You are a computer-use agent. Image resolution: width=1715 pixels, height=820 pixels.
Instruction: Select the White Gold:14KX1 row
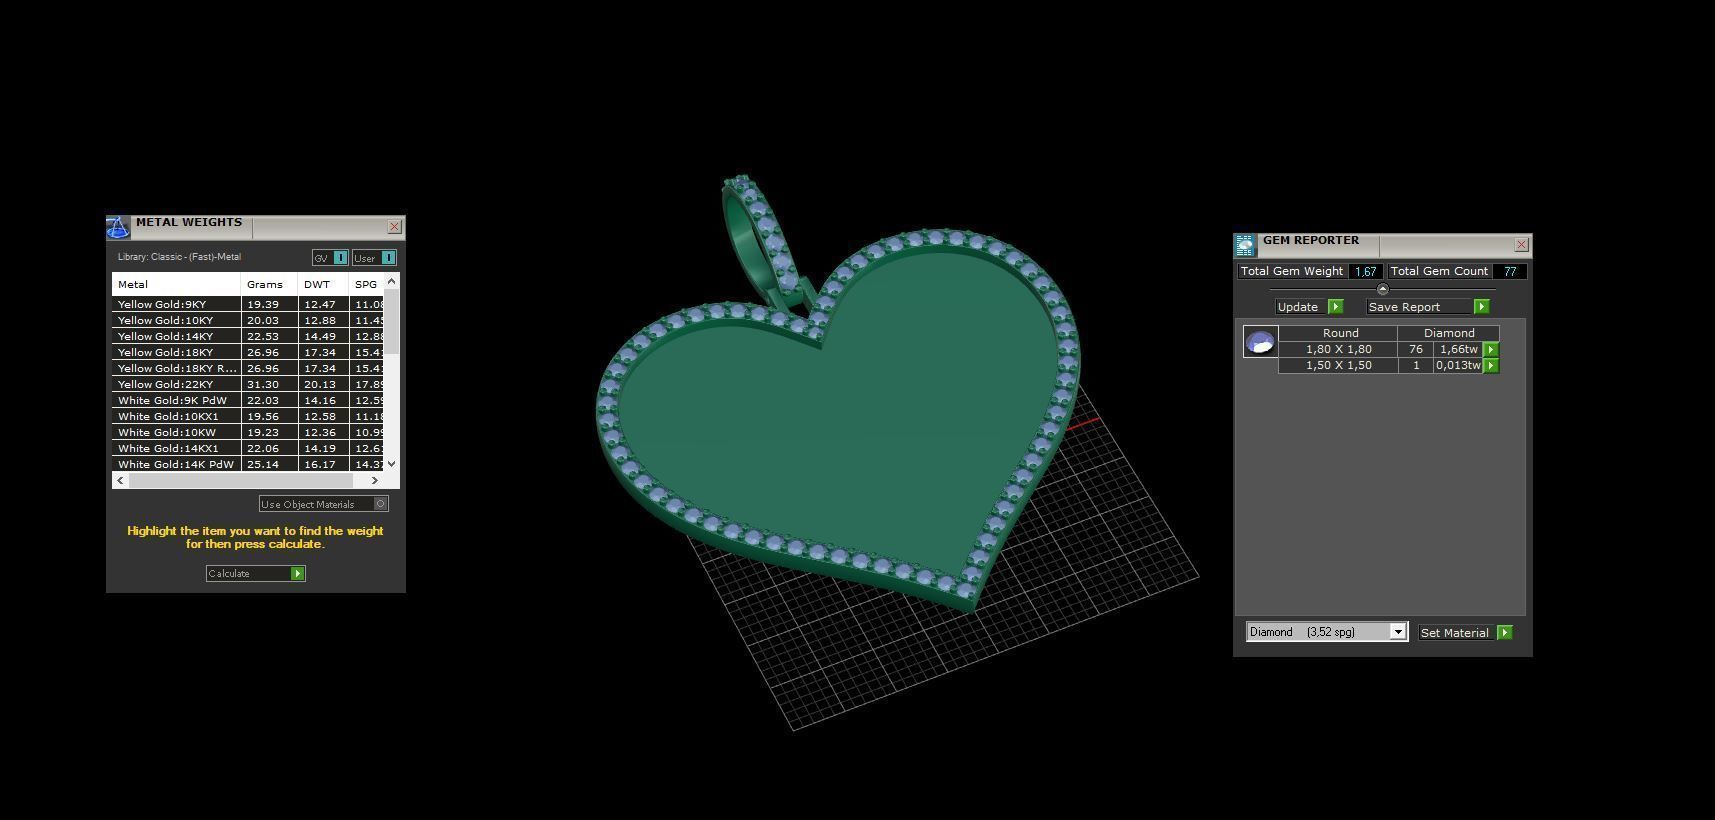(248, 448)
